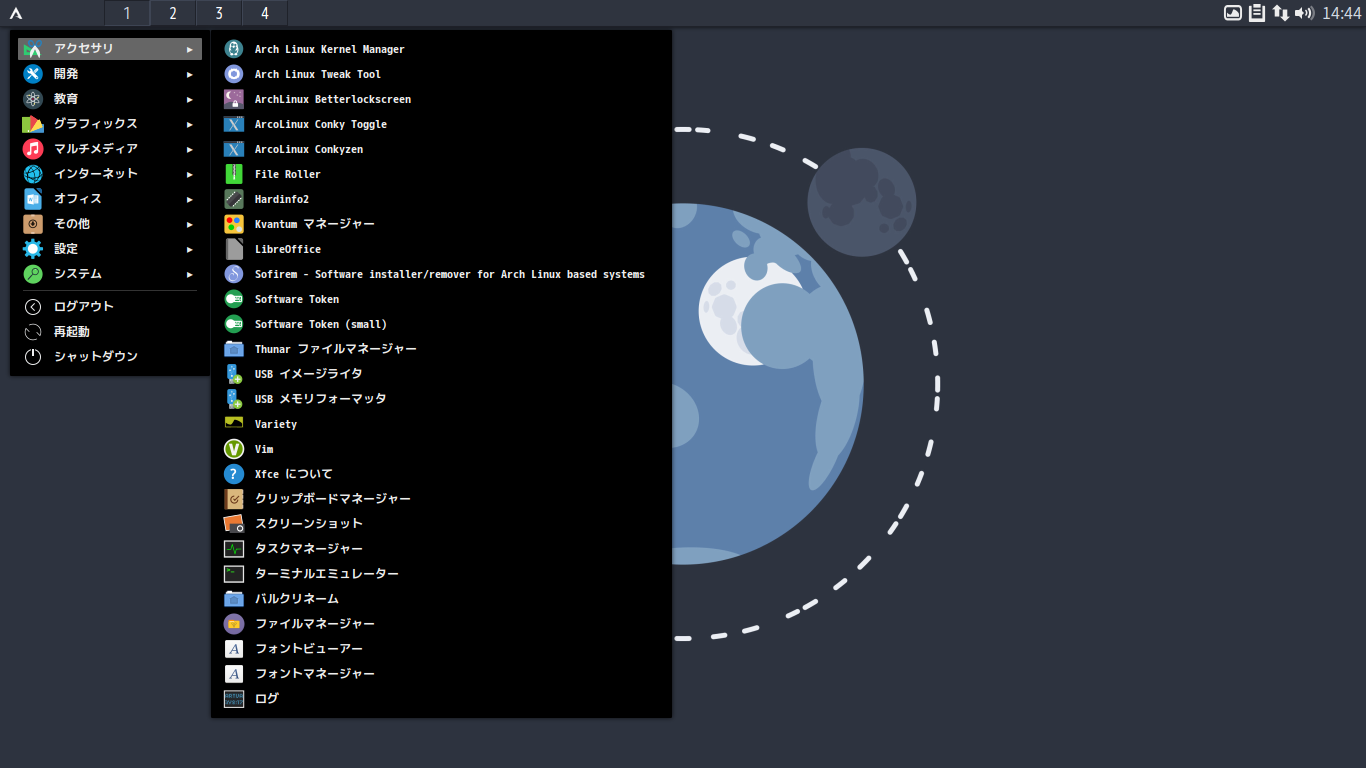Click the green Vim icon
Image resolution: width=1366 pixels, height=768 pixels.
click(234, 449)
